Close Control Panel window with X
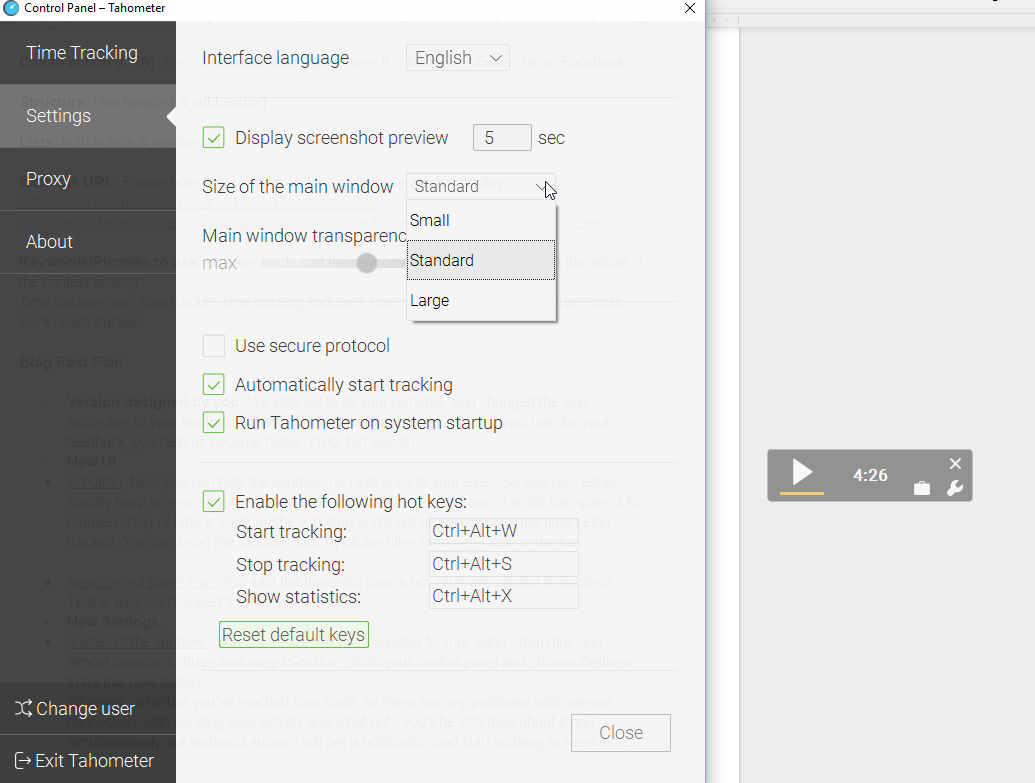1035x783 pixels. point(690,8)
